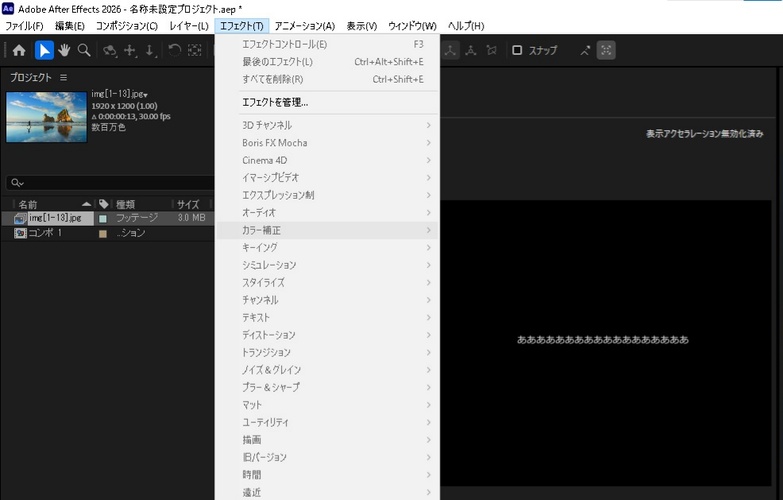Click the view axis mode icon
Screen dimensions: 783x500
click(491, 50)
